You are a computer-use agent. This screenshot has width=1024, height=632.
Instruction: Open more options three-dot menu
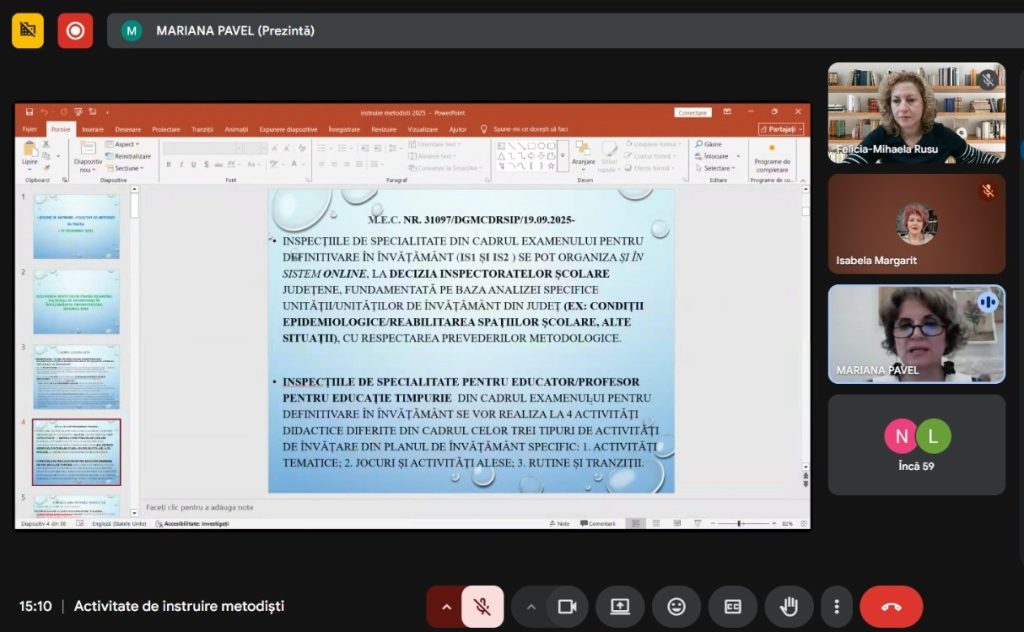pos(836,606)
